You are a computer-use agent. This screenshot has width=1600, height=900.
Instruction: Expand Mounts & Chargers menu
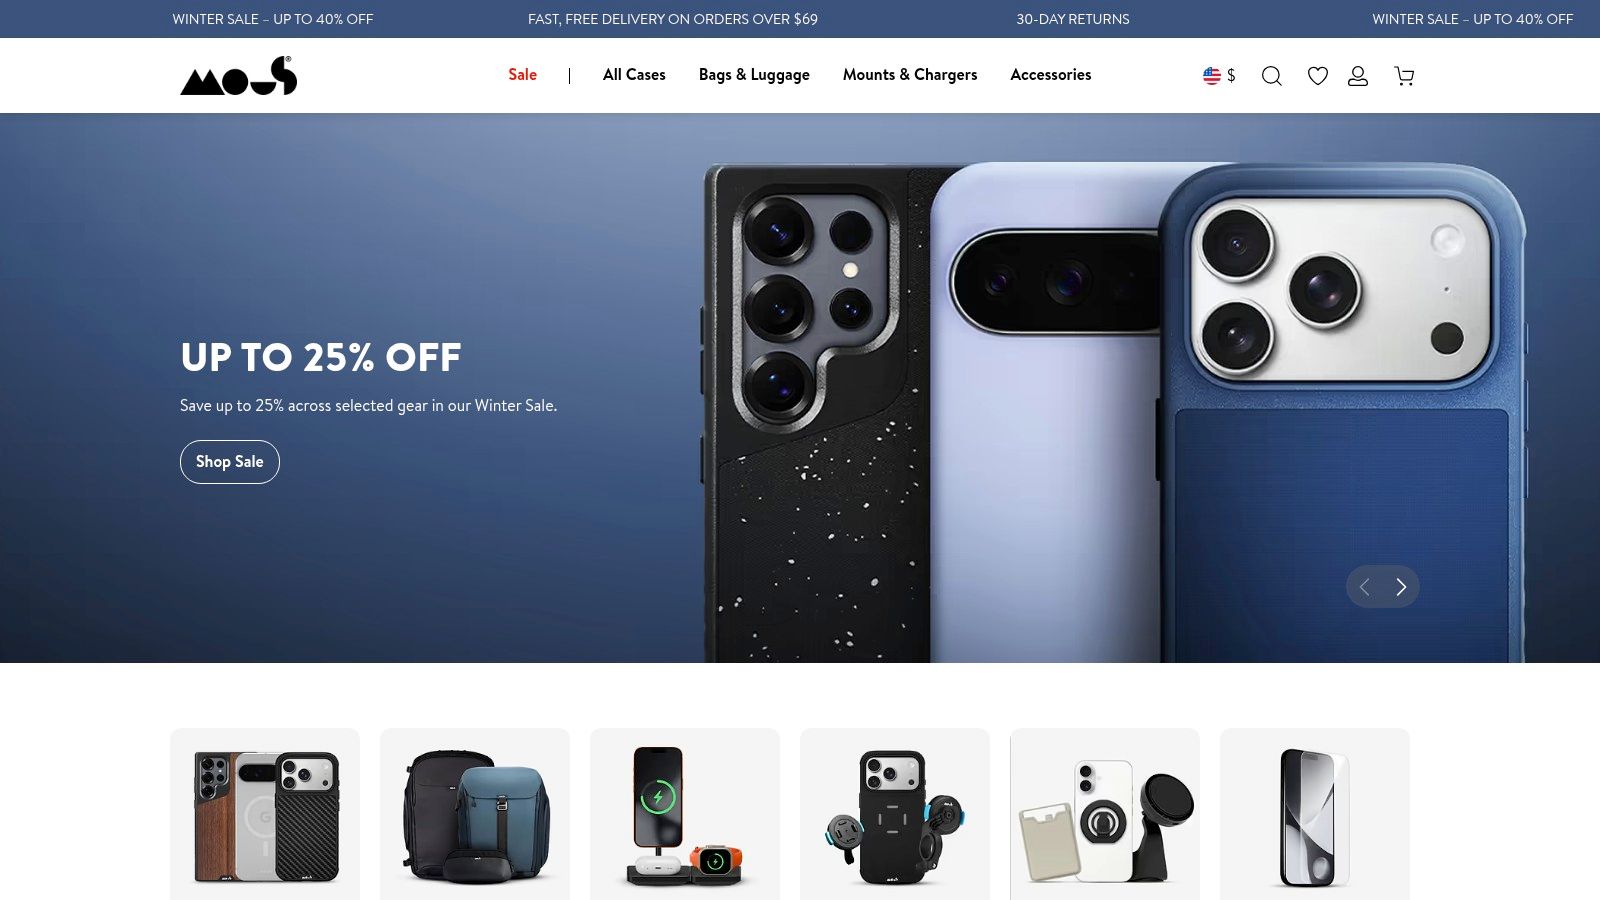pyautogui.click(x=910, y=75)
